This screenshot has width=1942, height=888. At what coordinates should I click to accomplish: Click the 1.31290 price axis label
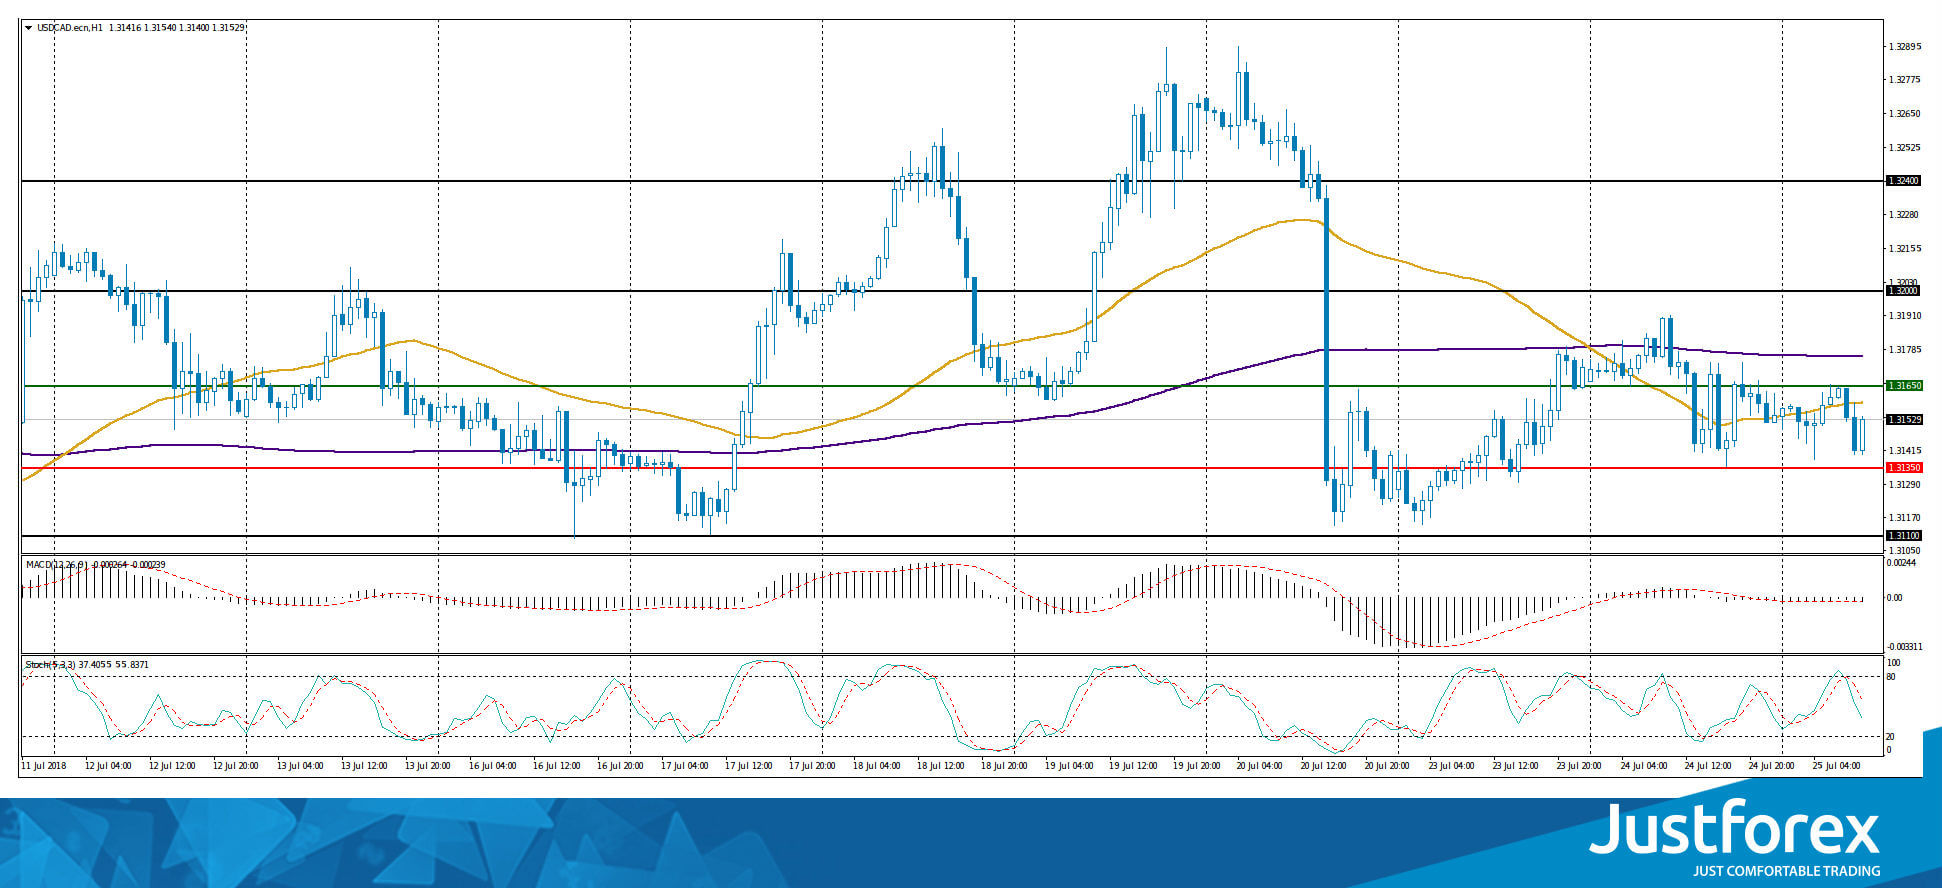tap(1904, 485)
